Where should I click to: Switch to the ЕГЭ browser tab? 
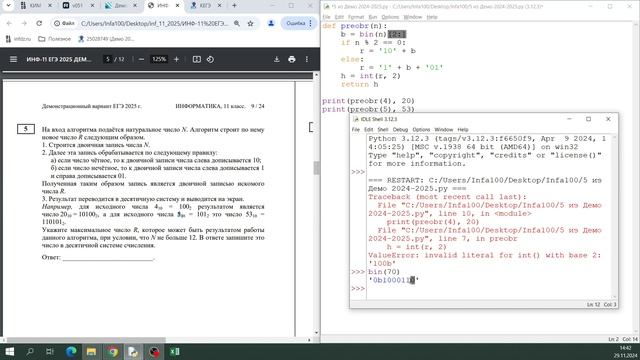(x=205, y=6)
